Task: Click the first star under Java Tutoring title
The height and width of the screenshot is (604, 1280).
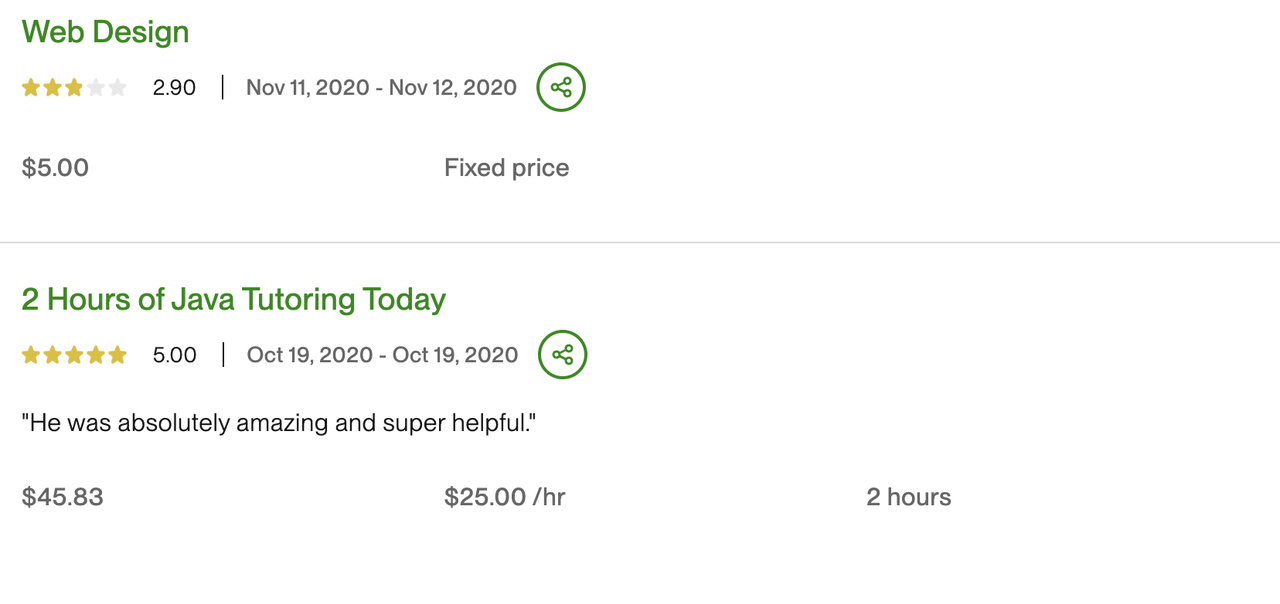Action: point(31,355)
